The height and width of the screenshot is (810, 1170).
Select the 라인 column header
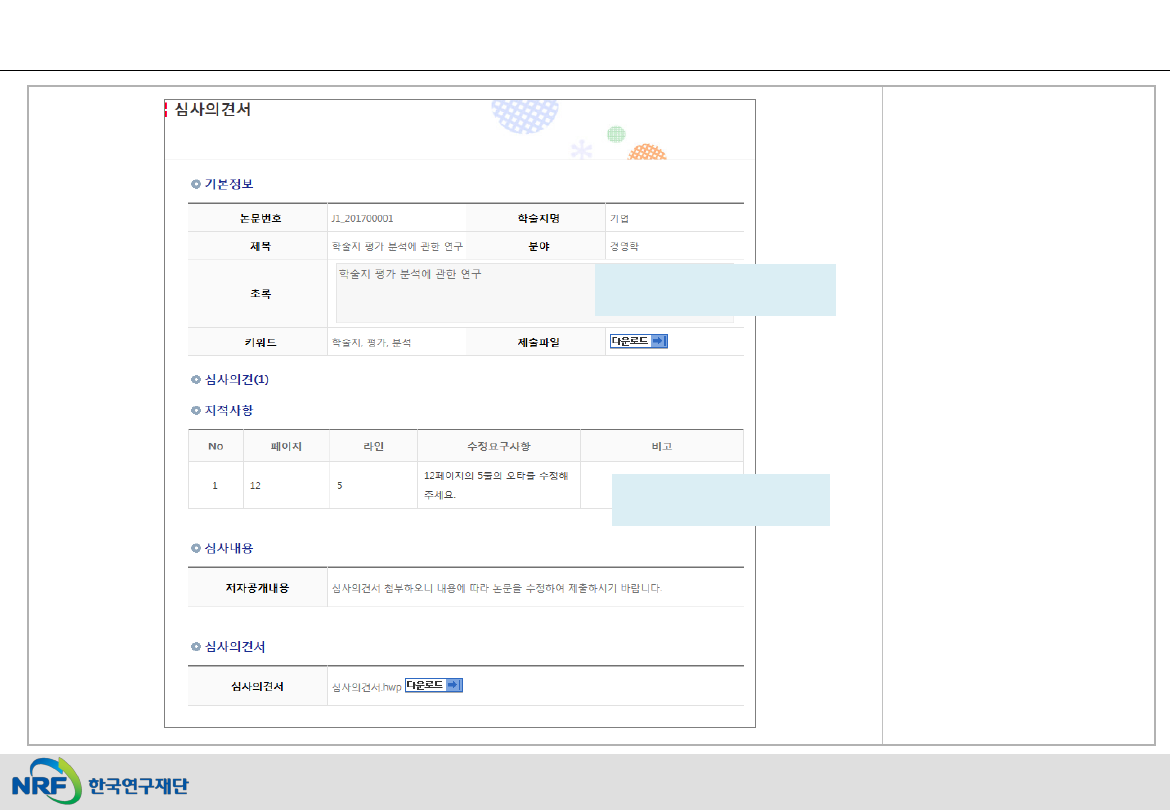pos(373,446)
